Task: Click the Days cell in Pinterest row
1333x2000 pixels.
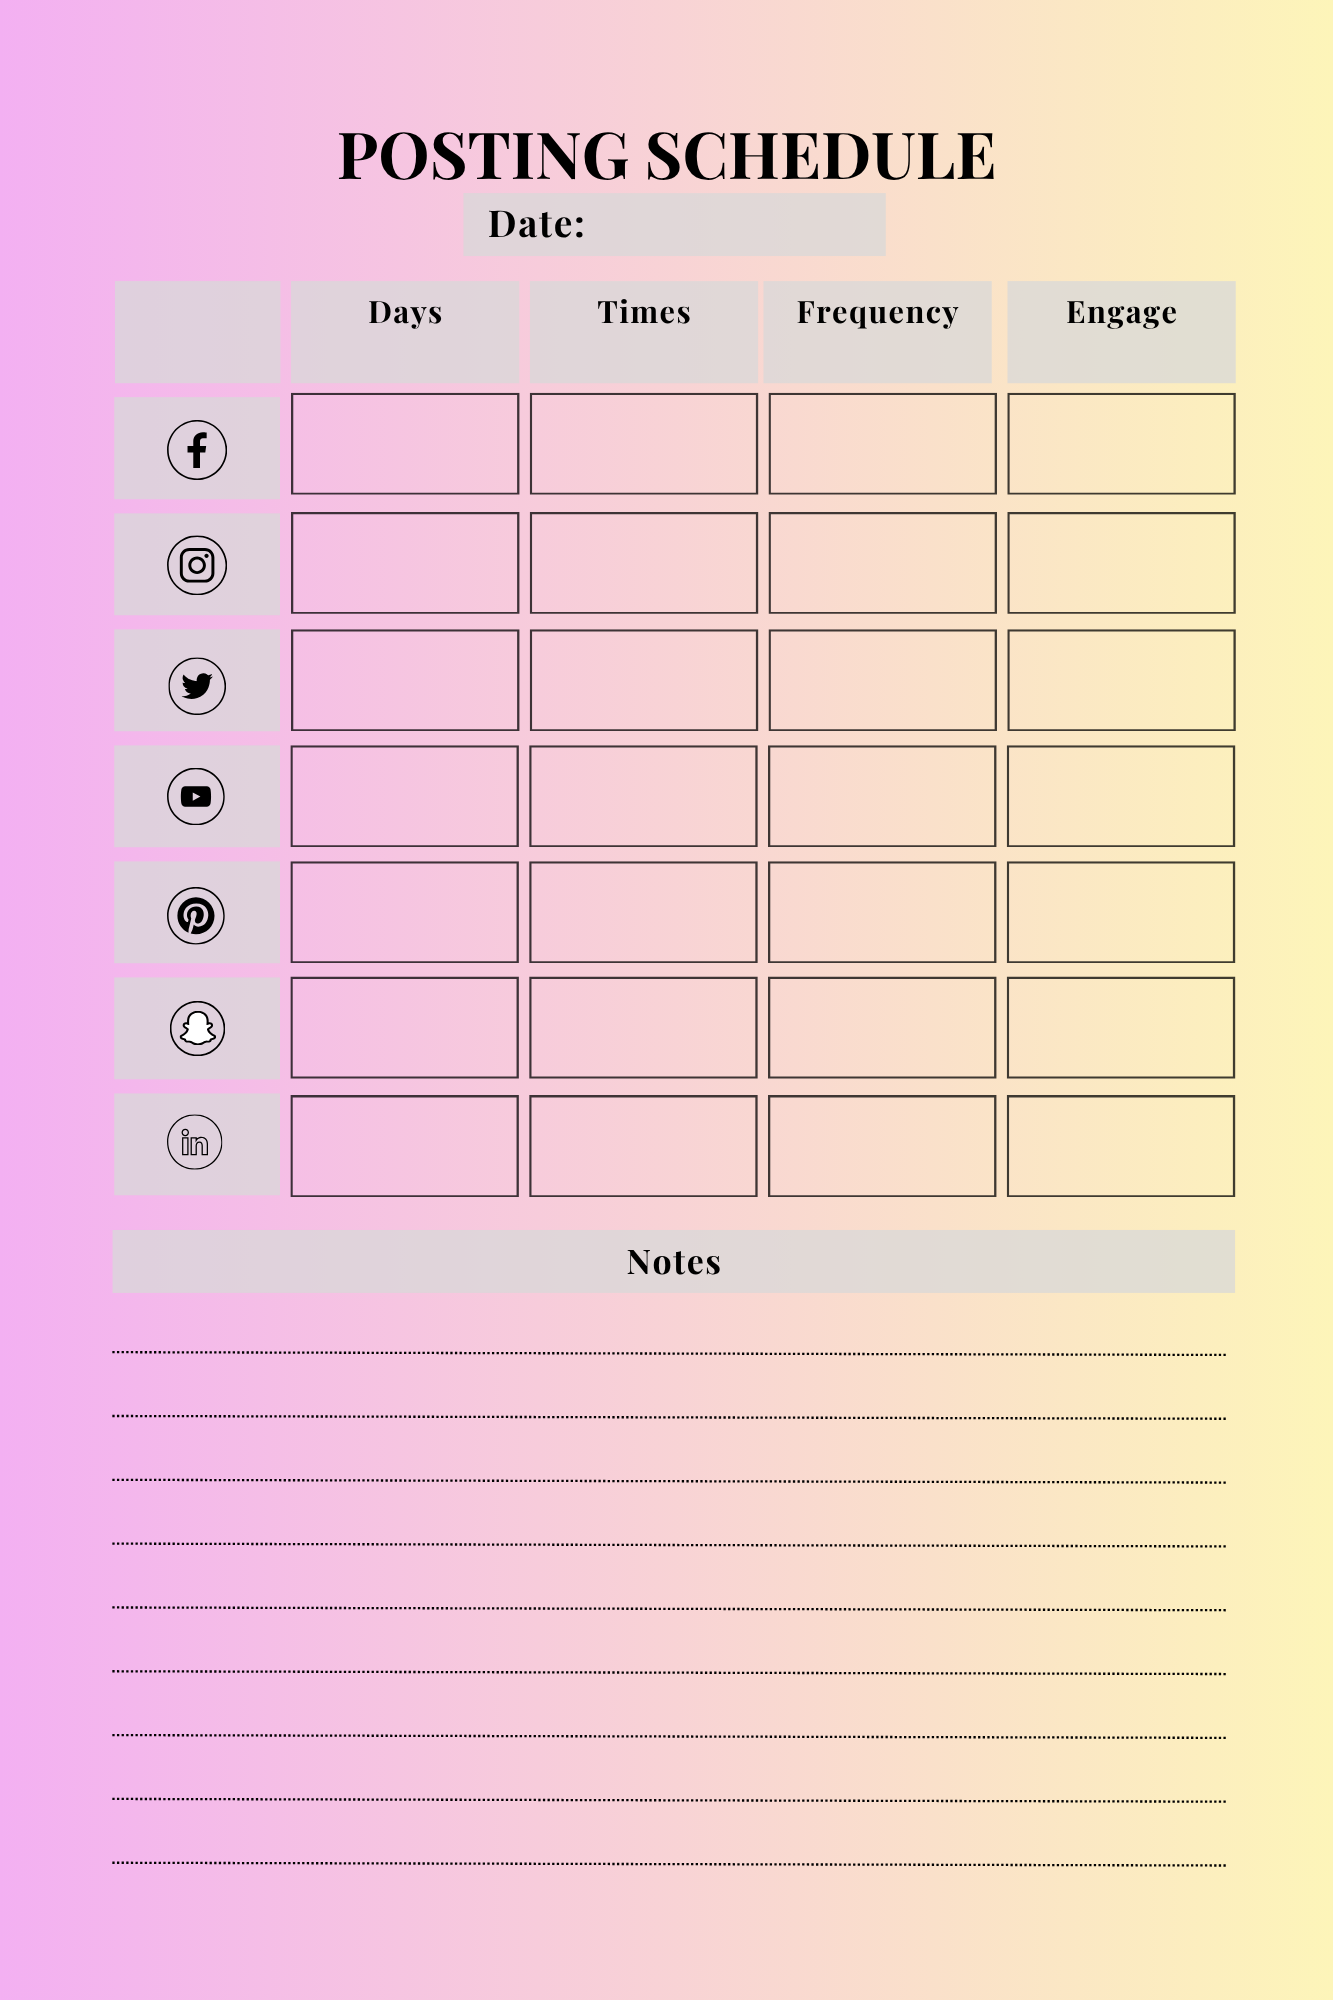Action: coord(405,912)
